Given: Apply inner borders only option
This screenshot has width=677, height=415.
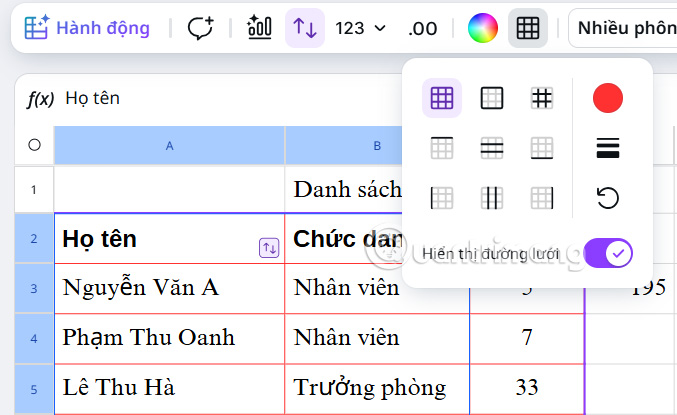Looking at the screenshot, I should 542,98.
